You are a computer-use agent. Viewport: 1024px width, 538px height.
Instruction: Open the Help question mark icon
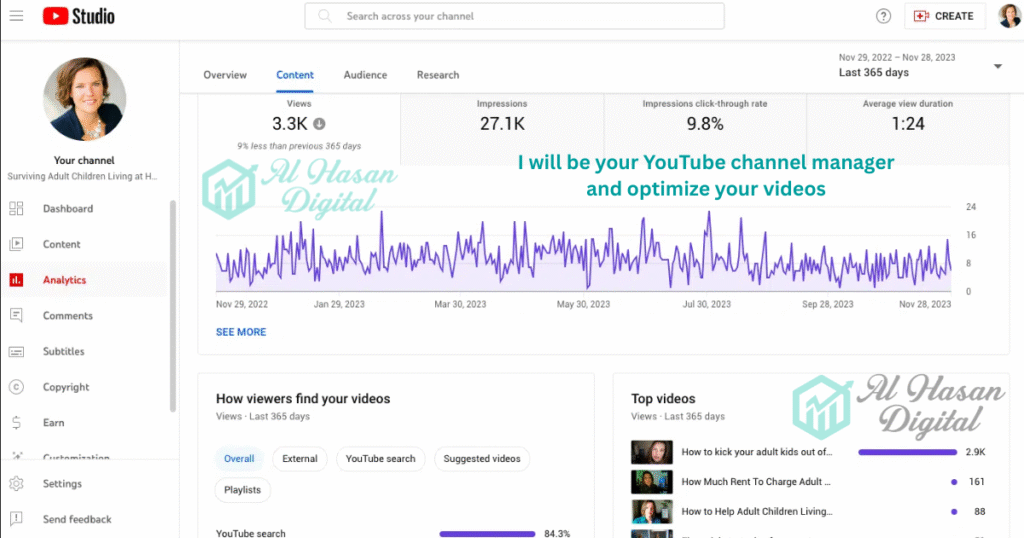883,16
